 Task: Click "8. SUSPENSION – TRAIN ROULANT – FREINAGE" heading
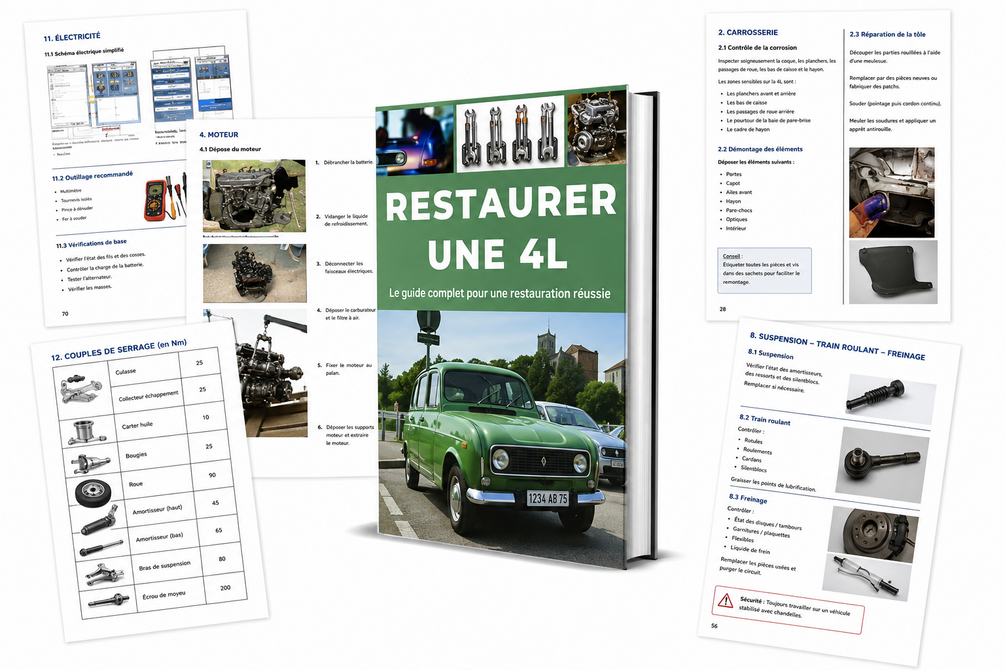(838, 346)
